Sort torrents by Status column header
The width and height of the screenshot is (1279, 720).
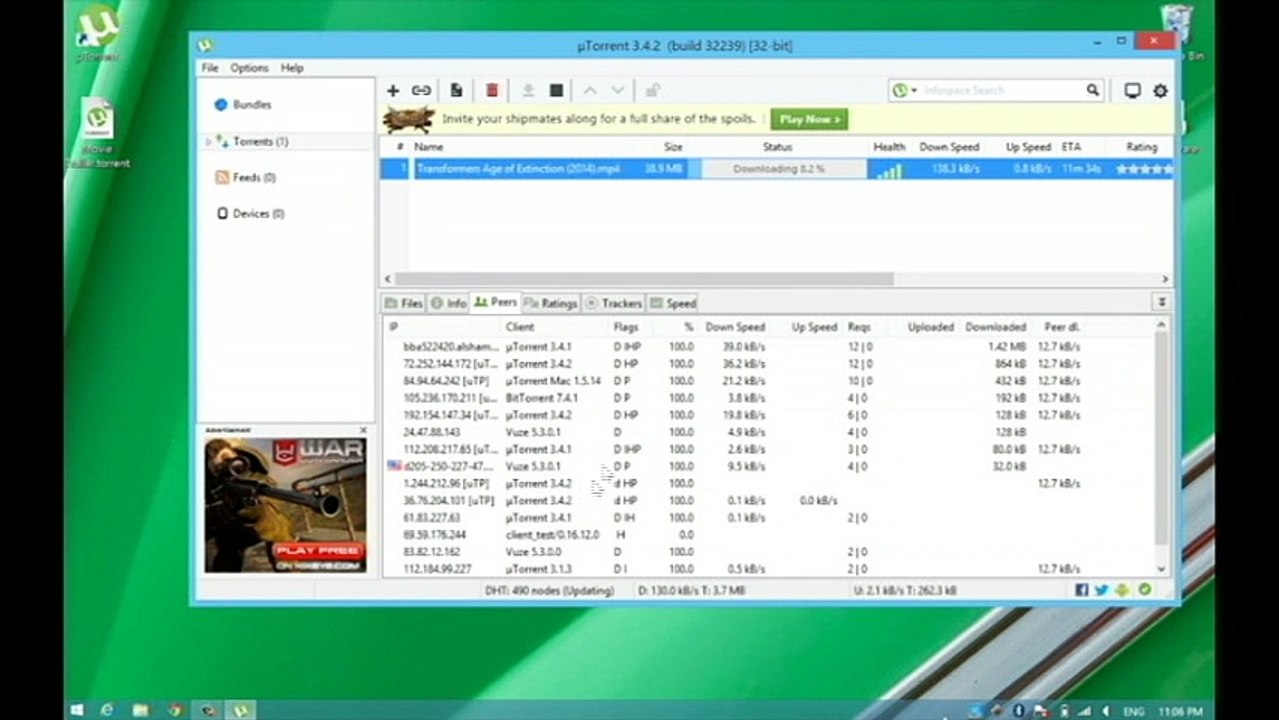[x=777, y=147]
